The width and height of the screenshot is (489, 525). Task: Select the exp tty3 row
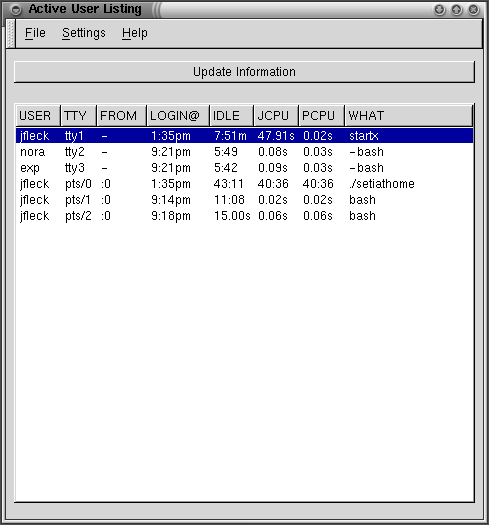tap(244, 168)
